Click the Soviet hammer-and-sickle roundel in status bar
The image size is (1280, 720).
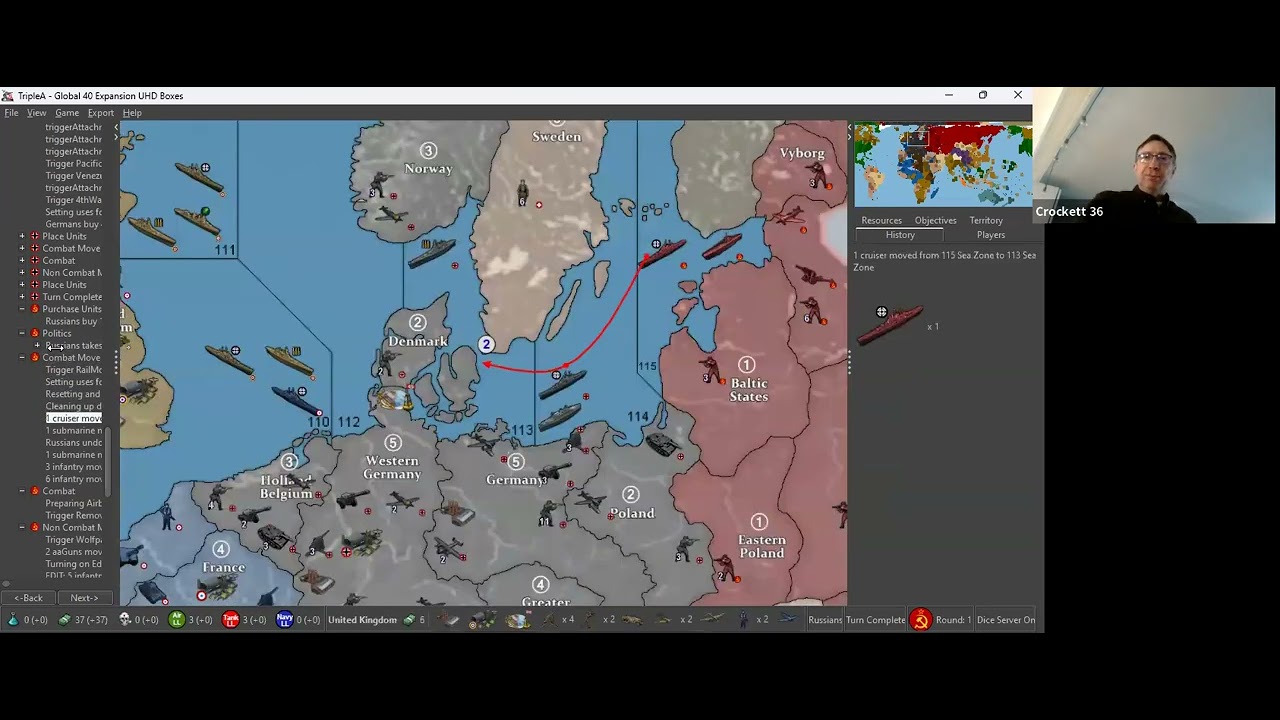click(x=921, y=620)
